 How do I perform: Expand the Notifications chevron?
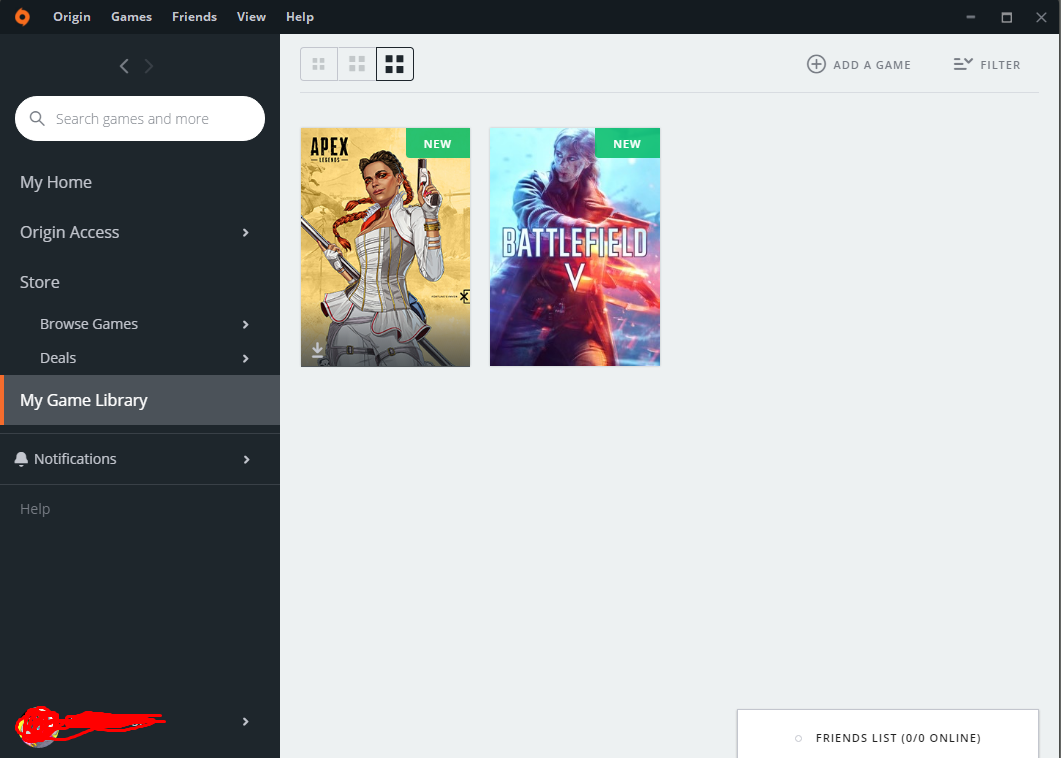tap(246, 460)
